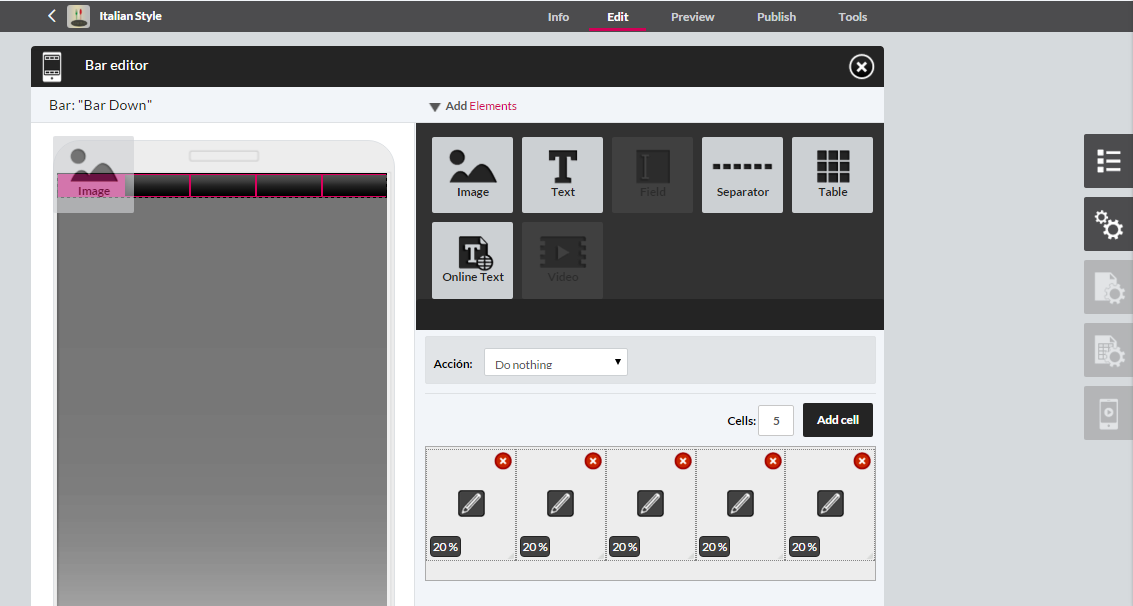Open the Italian Style app icon
Image resolution: width=1133 pixels, height=606 pixels.
(79, 16)
